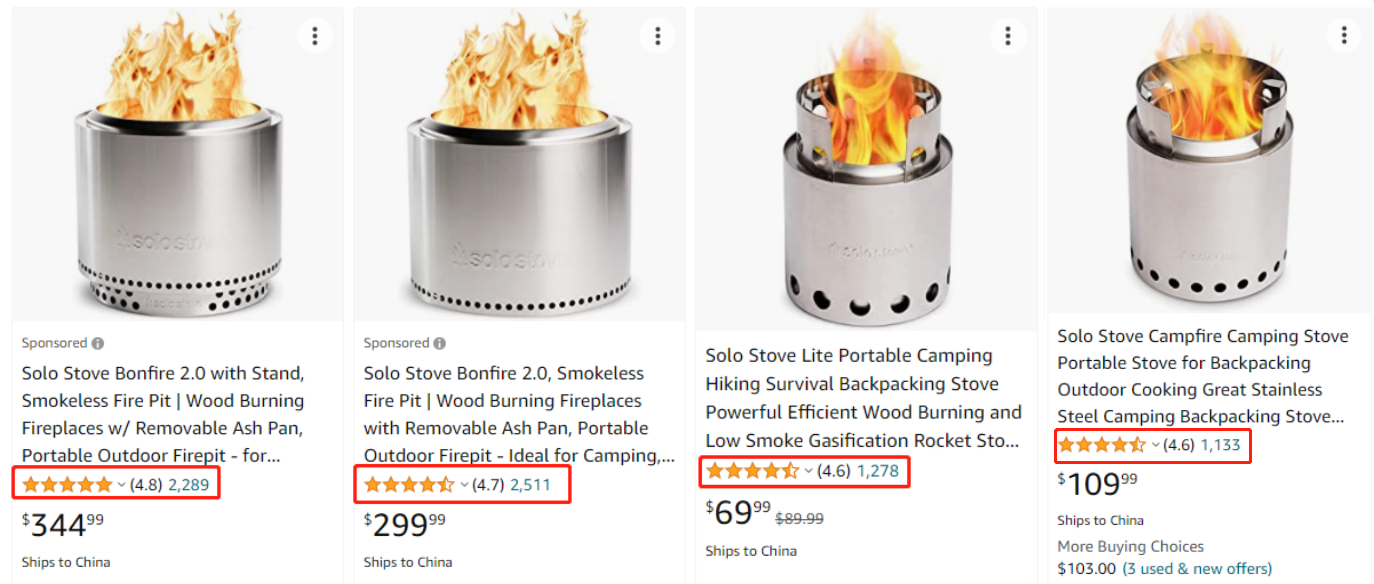View the 1,278 customer reviews
1374x584 pixels.
(877, 470)
